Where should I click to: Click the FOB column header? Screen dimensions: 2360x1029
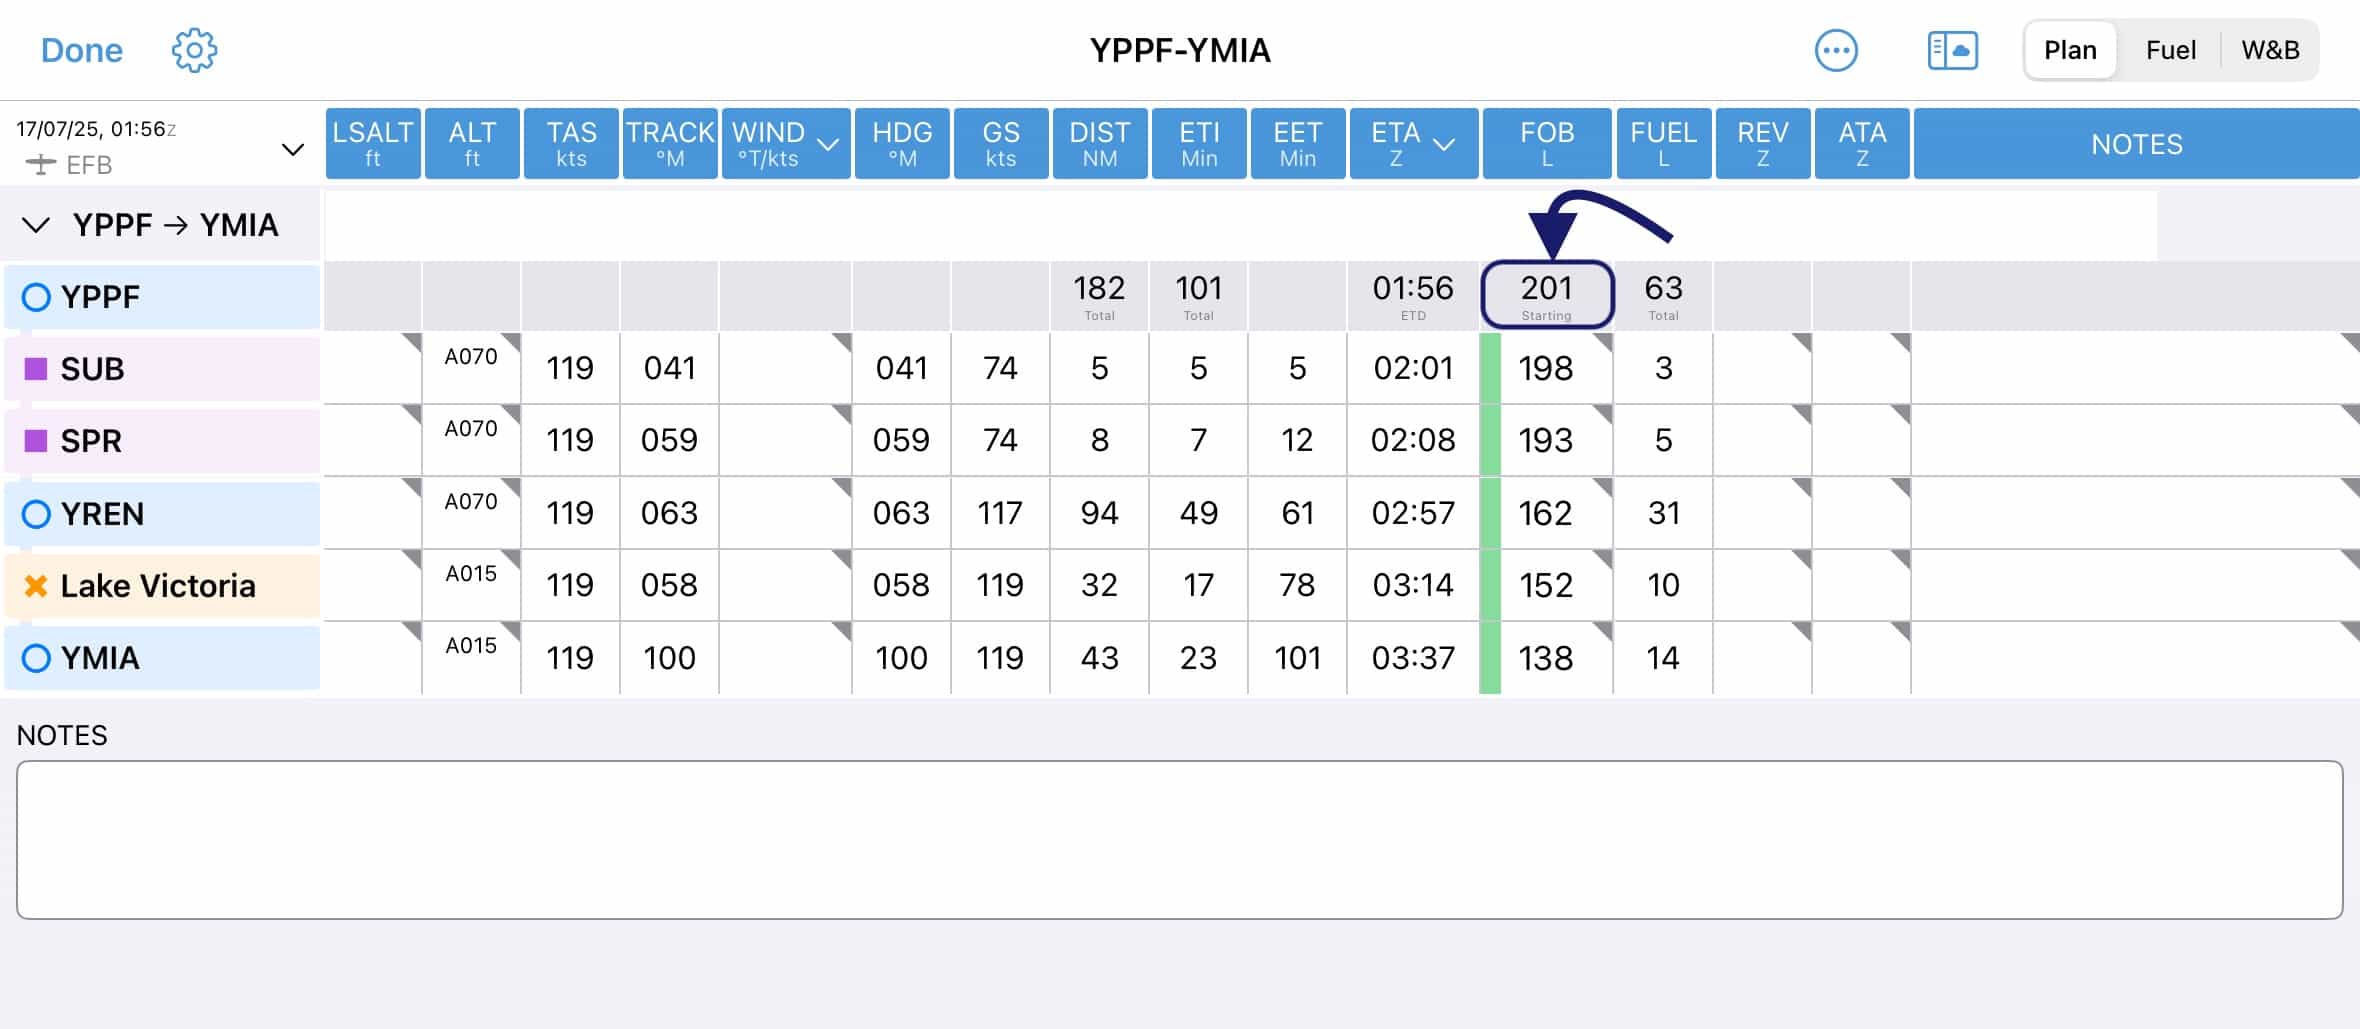tap(1547, 143)
